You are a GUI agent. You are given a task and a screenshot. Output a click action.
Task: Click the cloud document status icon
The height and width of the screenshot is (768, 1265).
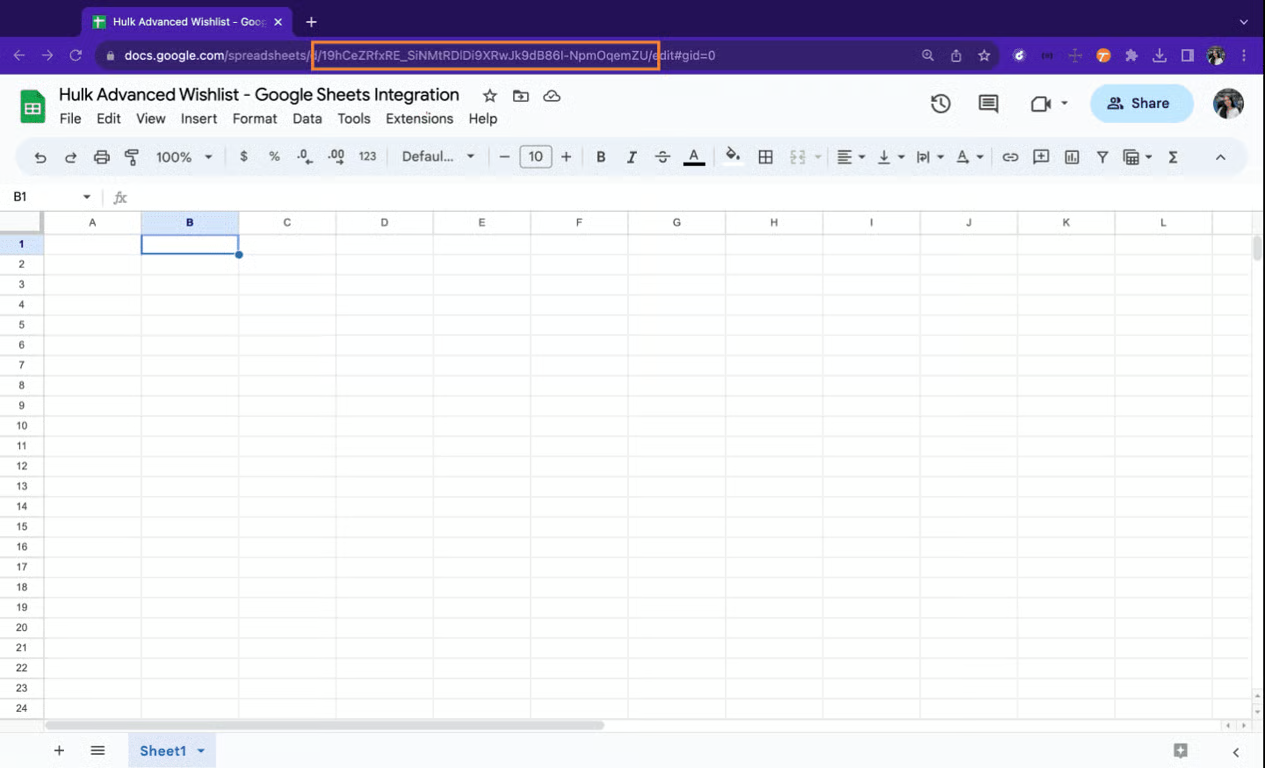[551, 96]
